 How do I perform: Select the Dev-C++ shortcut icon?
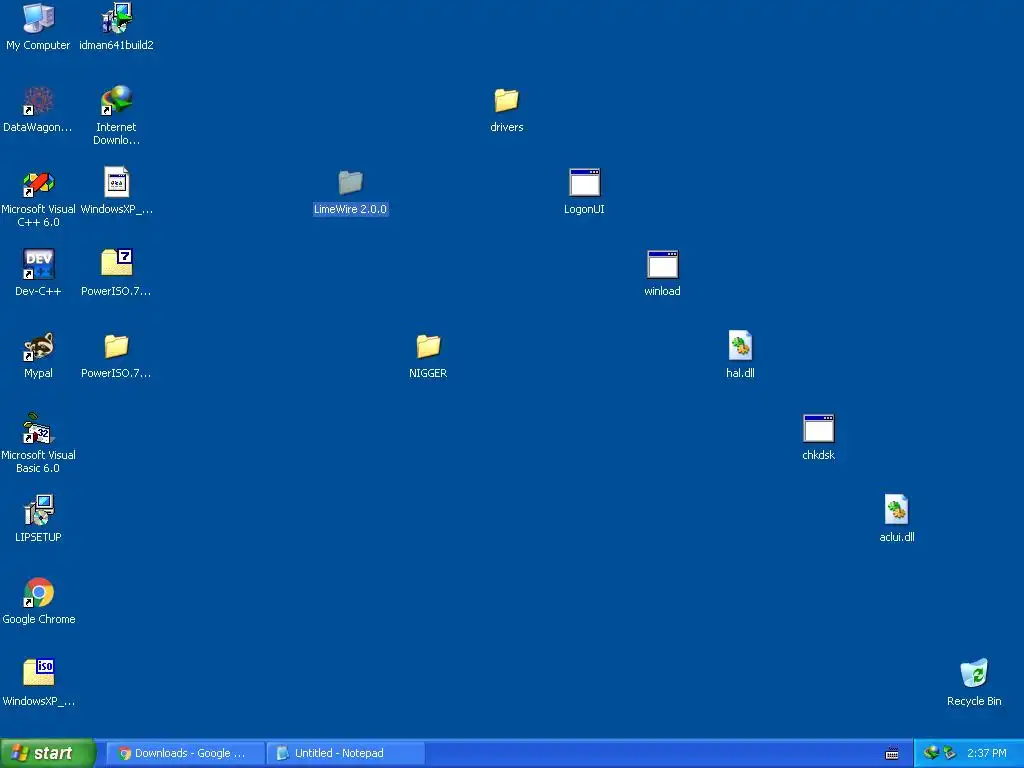point(39,272)
